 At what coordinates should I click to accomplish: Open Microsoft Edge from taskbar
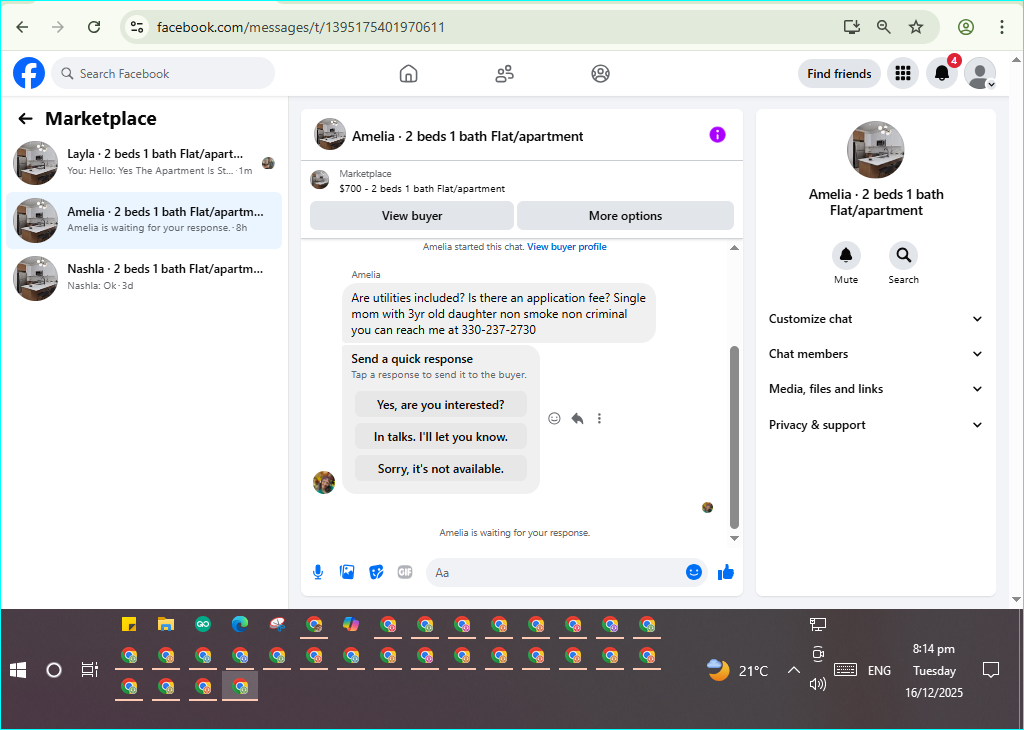[x=240, y=624]
